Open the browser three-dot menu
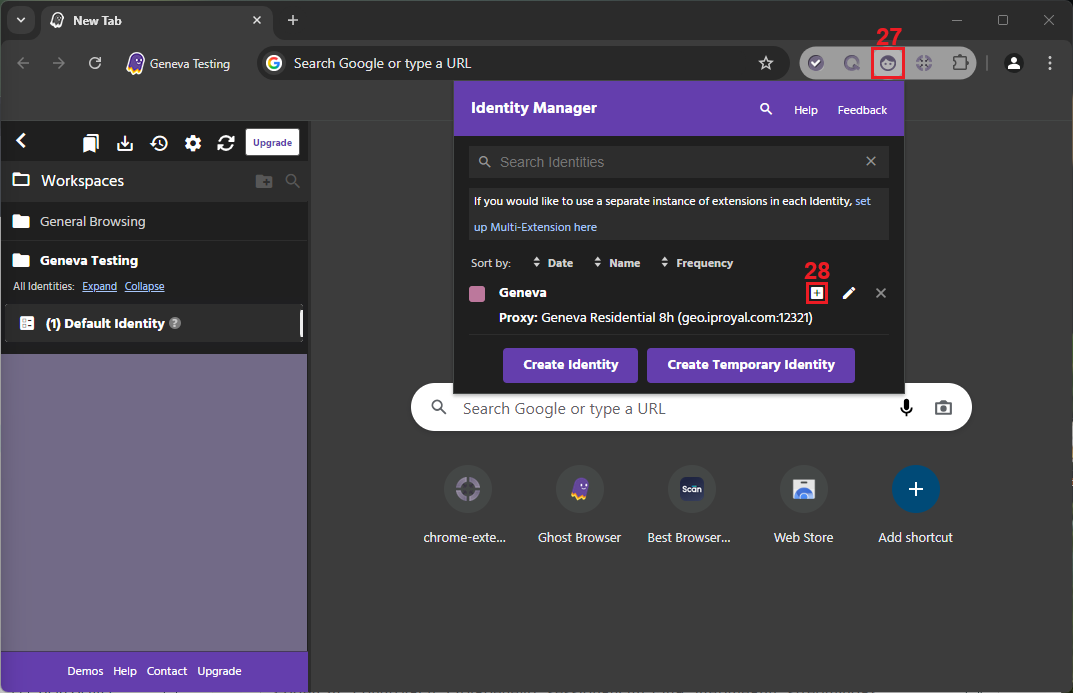Viewport: 1073px width, 693px height. coord(1050,63)
